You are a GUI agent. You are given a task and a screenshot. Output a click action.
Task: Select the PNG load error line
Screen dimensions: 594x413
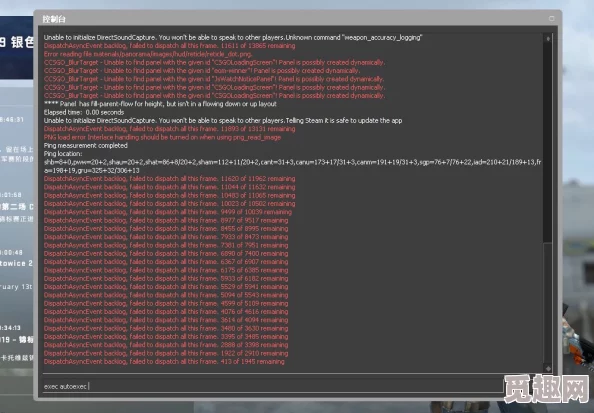click(x=162, y=137)
